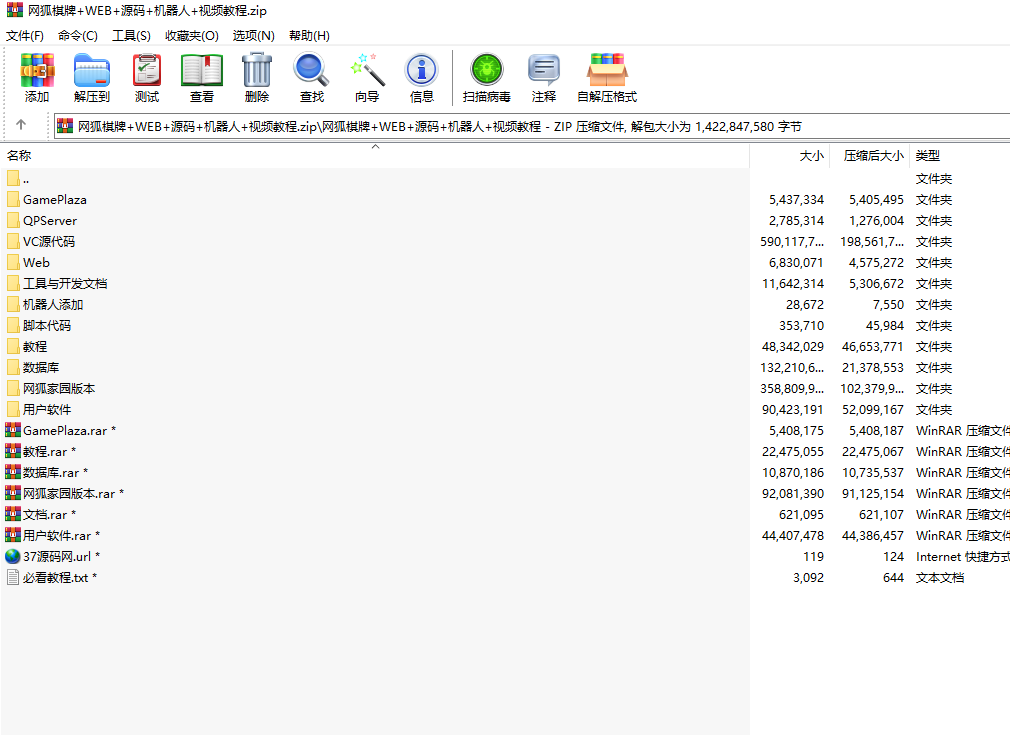The image size is (1010, 735).
Task: Select the Web folder icon
Action: tap(13, 262)
